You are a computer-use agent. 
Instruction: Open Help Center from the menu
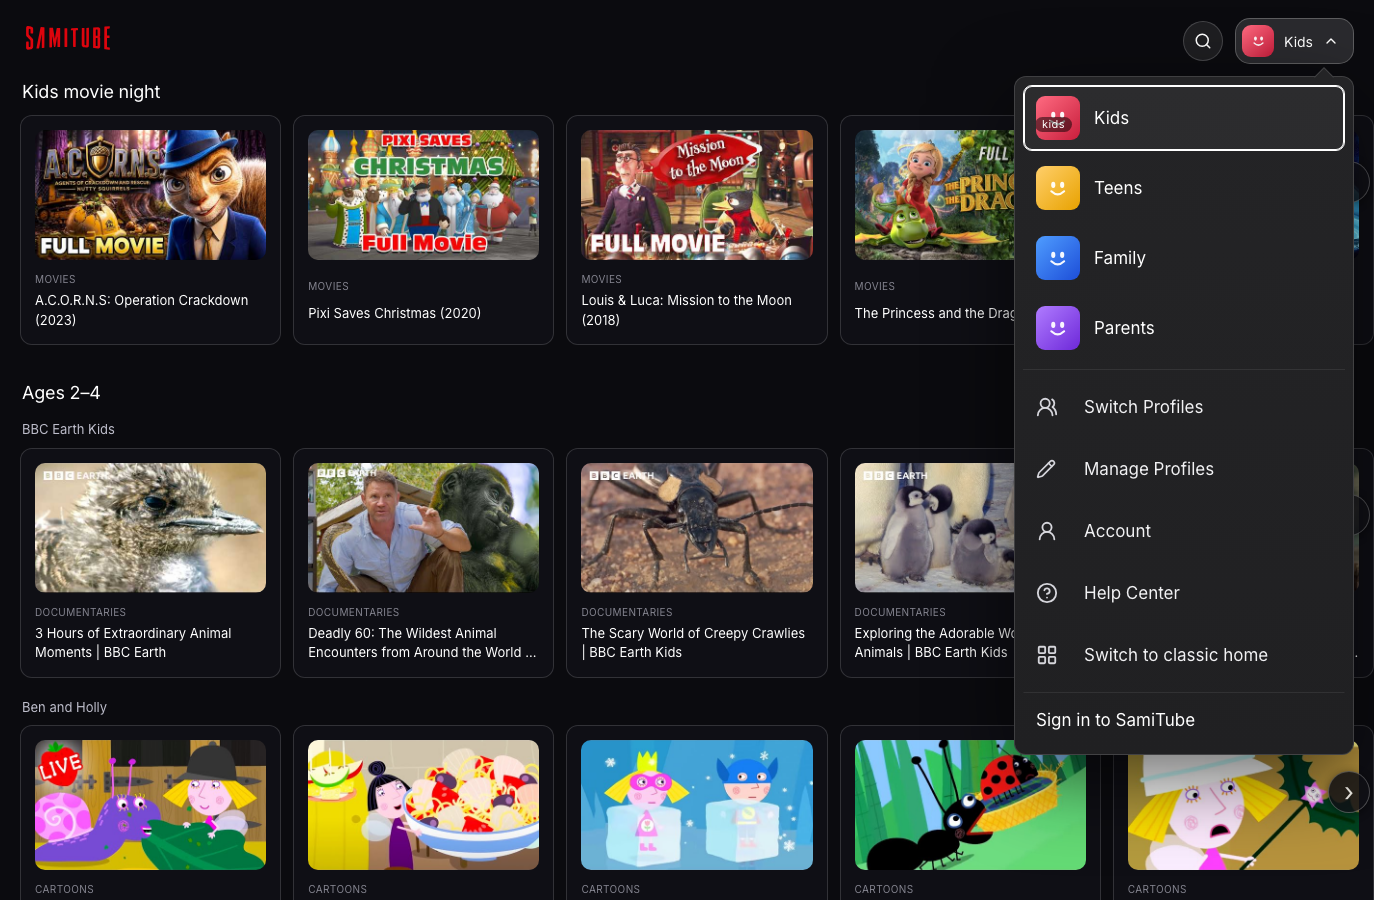1184,593
